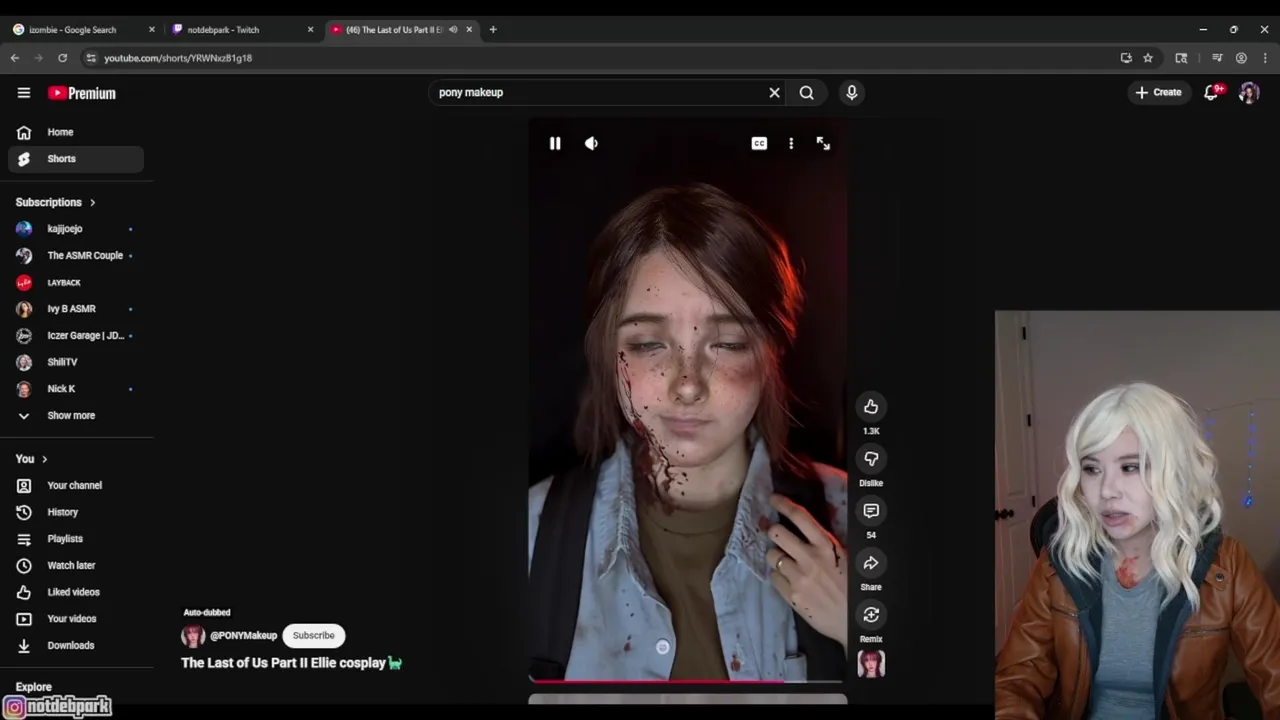Open the Create menu
This screenshot has height=720, width=1280.
coord(1158,92)
